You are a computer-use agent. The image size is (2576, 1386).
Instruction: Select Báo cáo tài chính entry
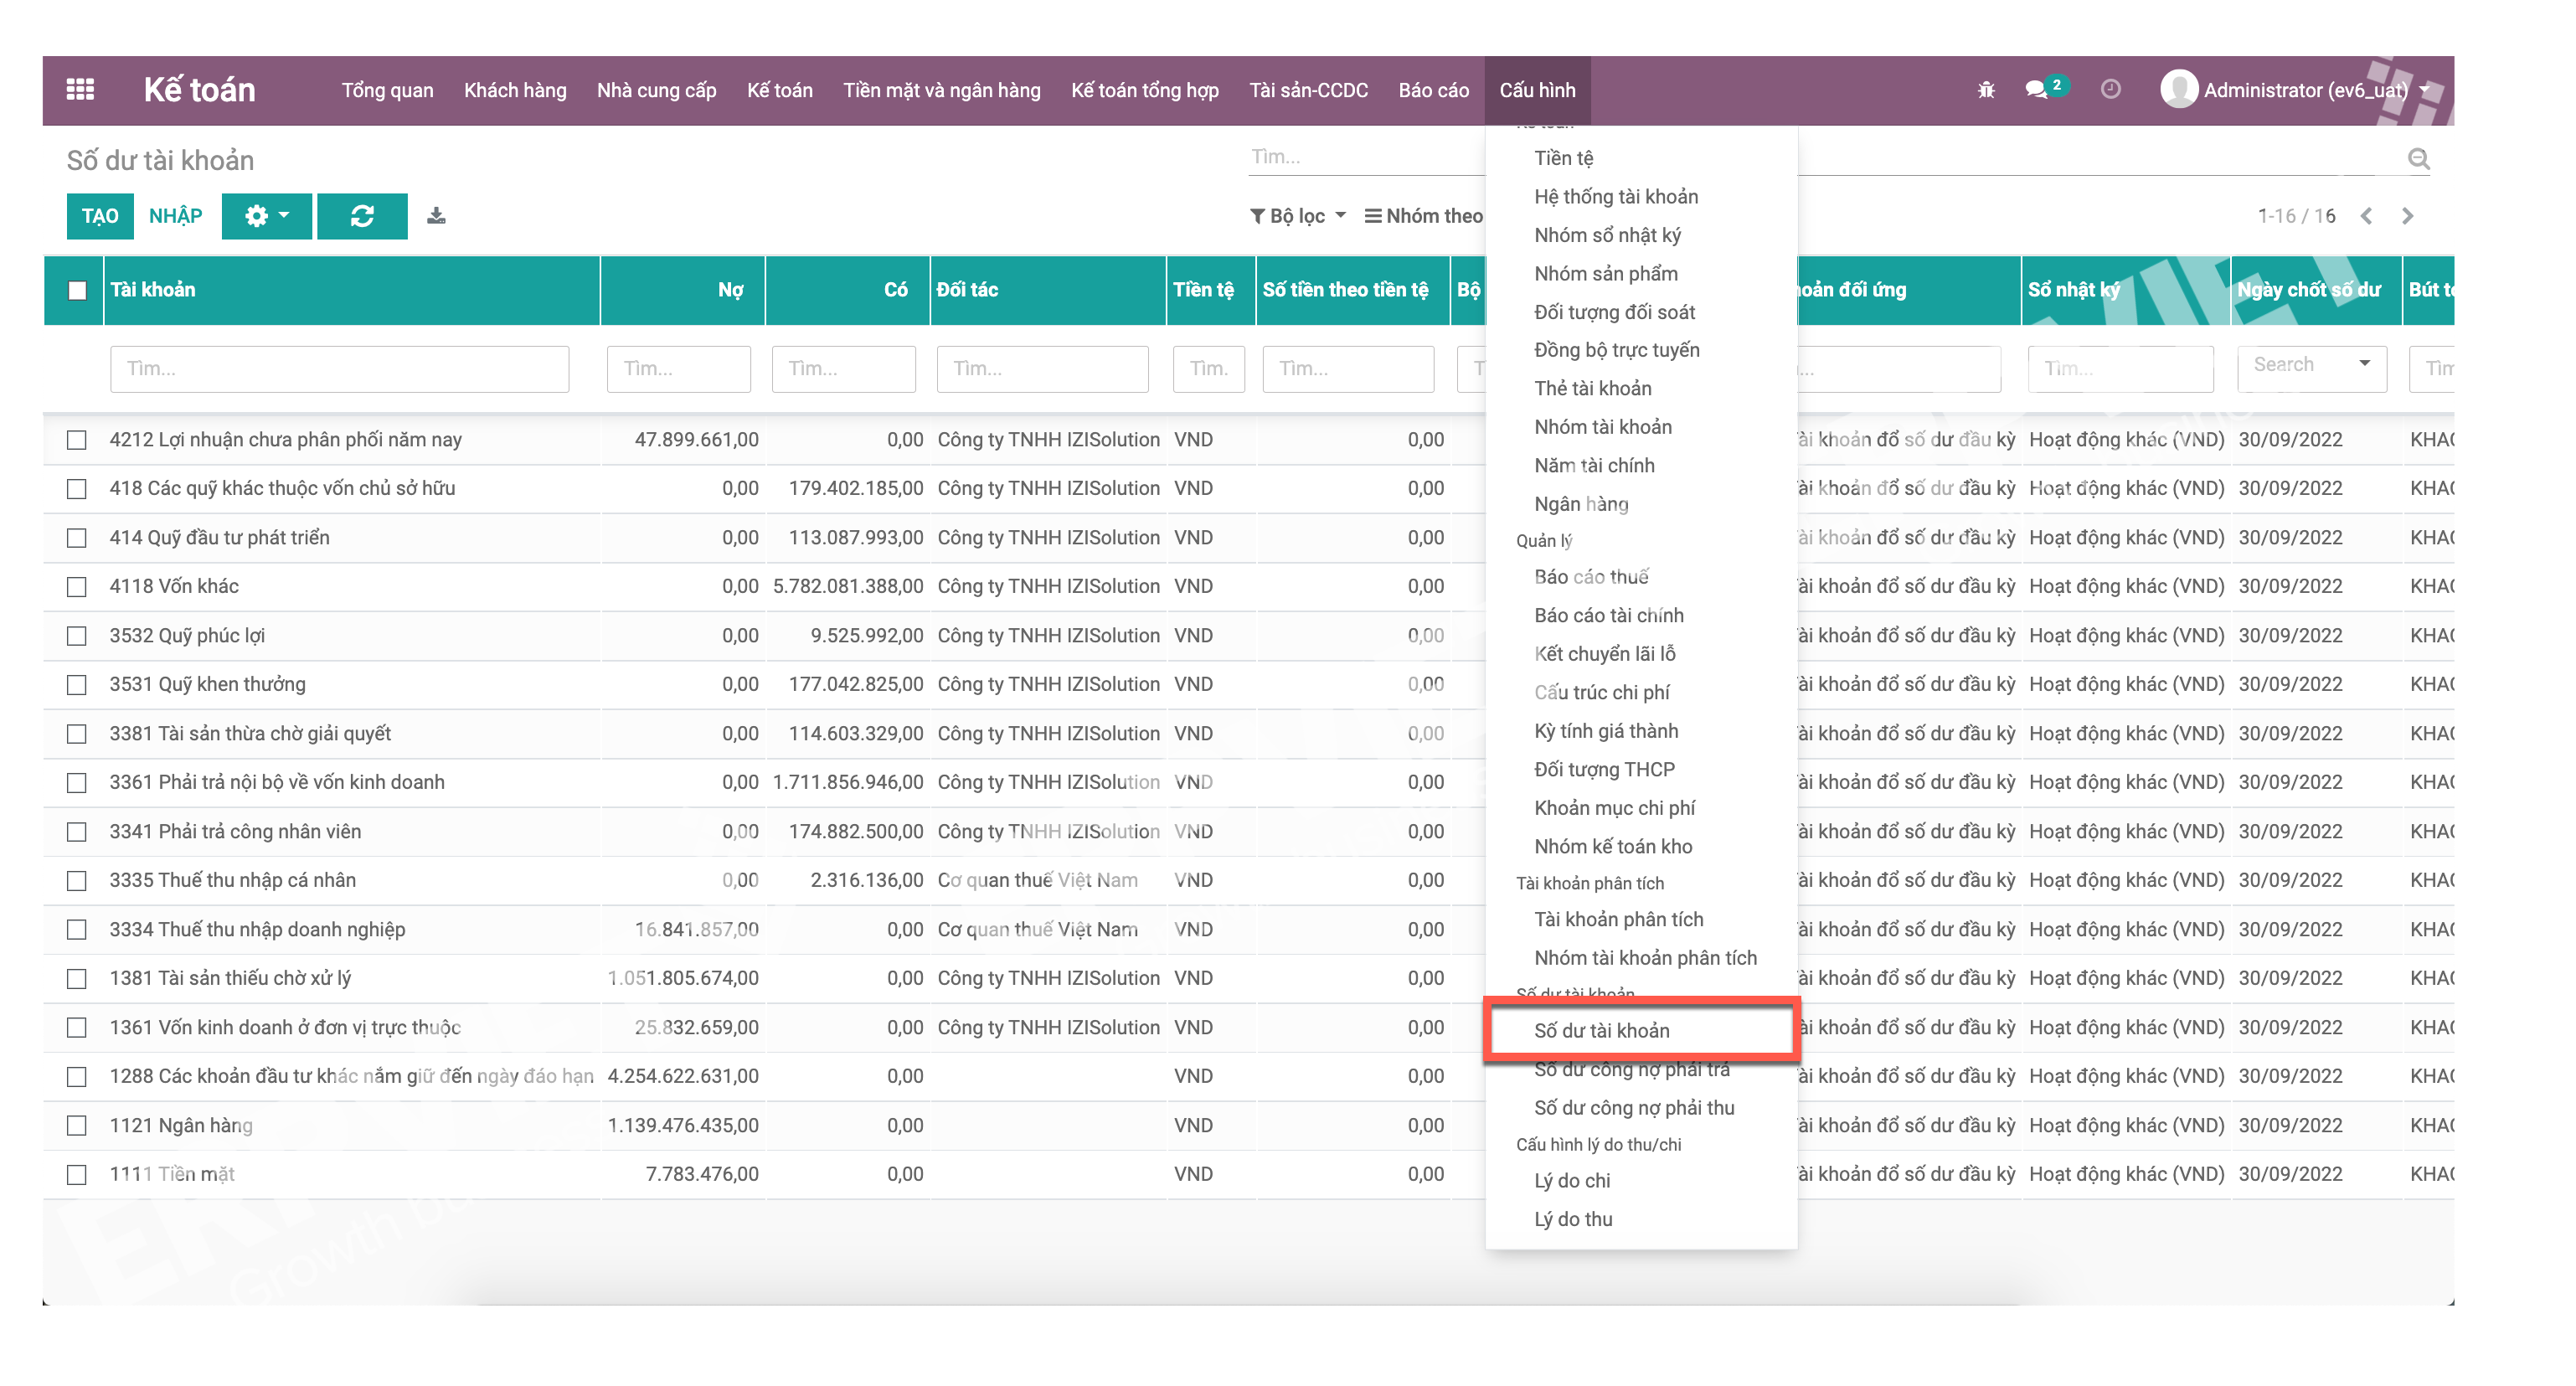coord(1608,616)
